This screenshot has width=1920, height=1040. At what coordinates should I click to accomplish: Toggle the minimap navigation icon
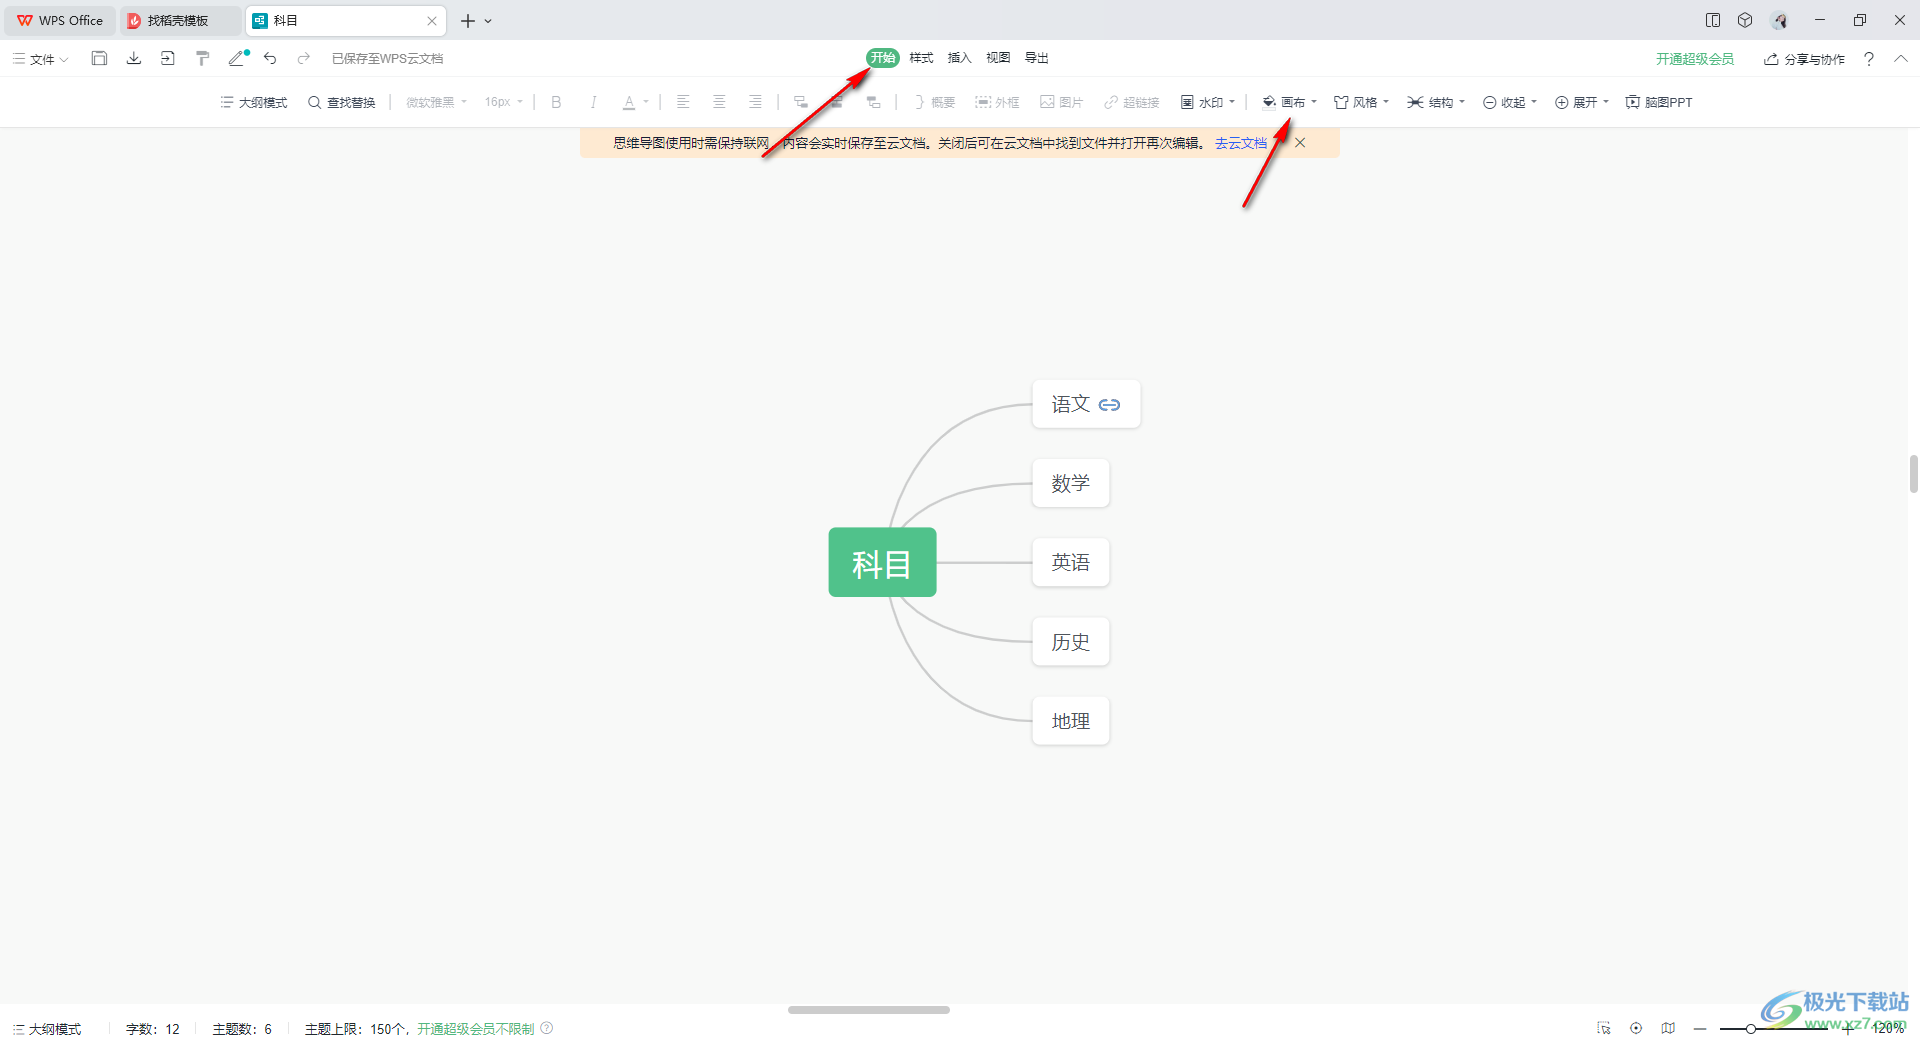[x=1668, y=1028]
